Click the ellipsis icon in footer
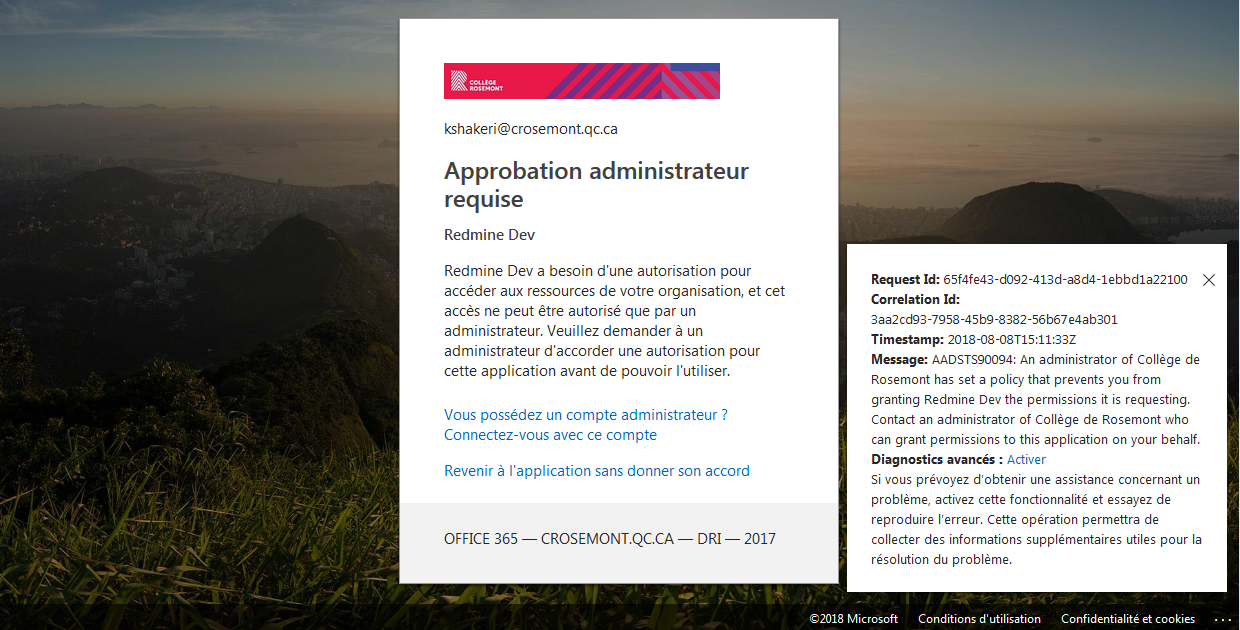The width and height of the screenshot is (1240, 630). [x=1222, y=619]
